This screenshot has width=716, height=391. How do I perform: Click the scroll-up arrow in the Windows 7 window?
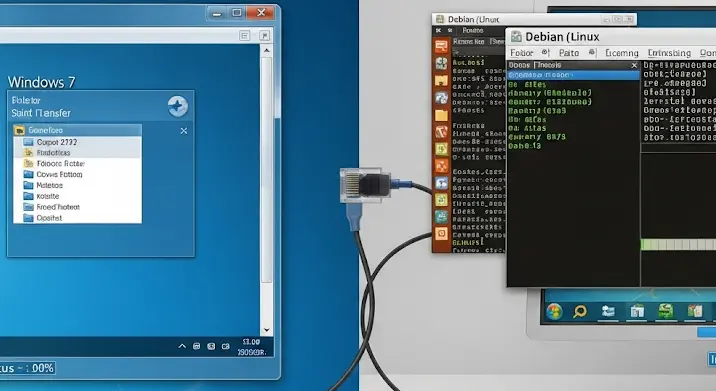click(x=267, y=50)
